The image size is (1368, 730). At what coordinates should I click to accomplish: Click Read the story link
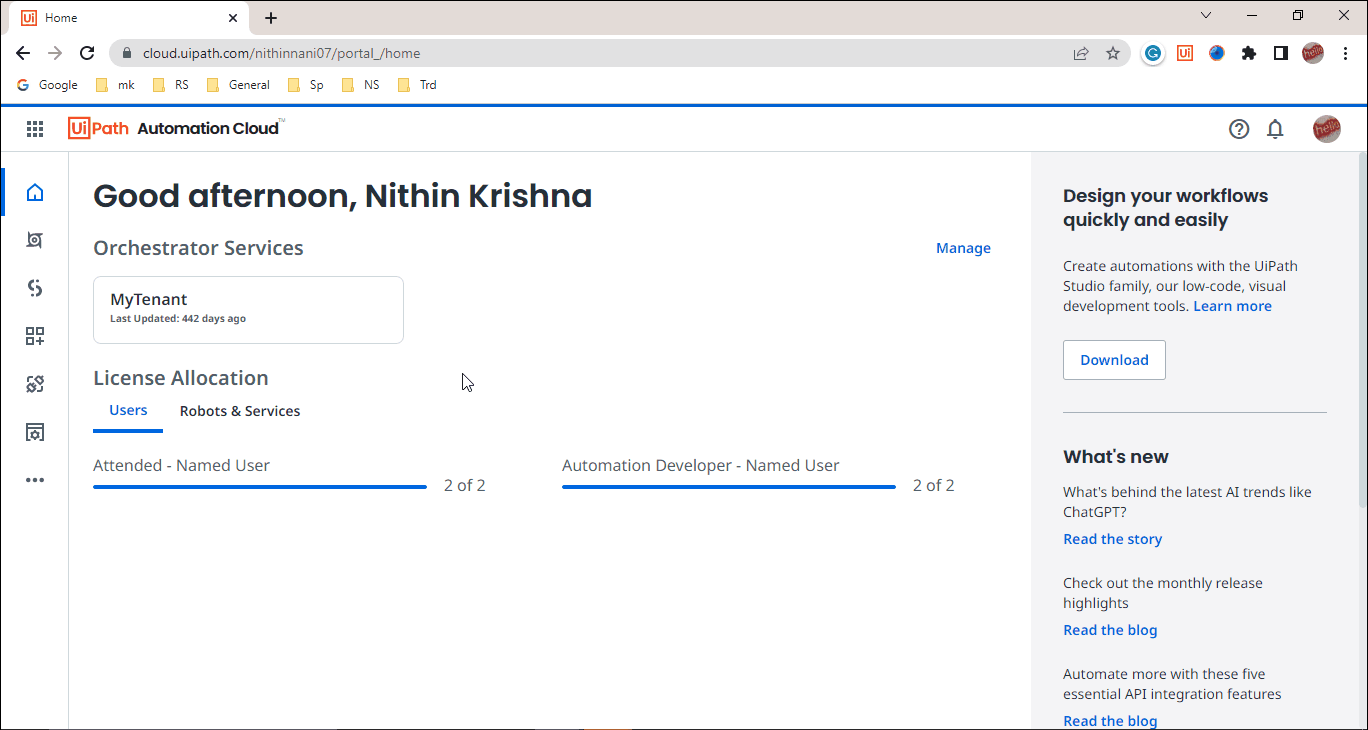1112,539
